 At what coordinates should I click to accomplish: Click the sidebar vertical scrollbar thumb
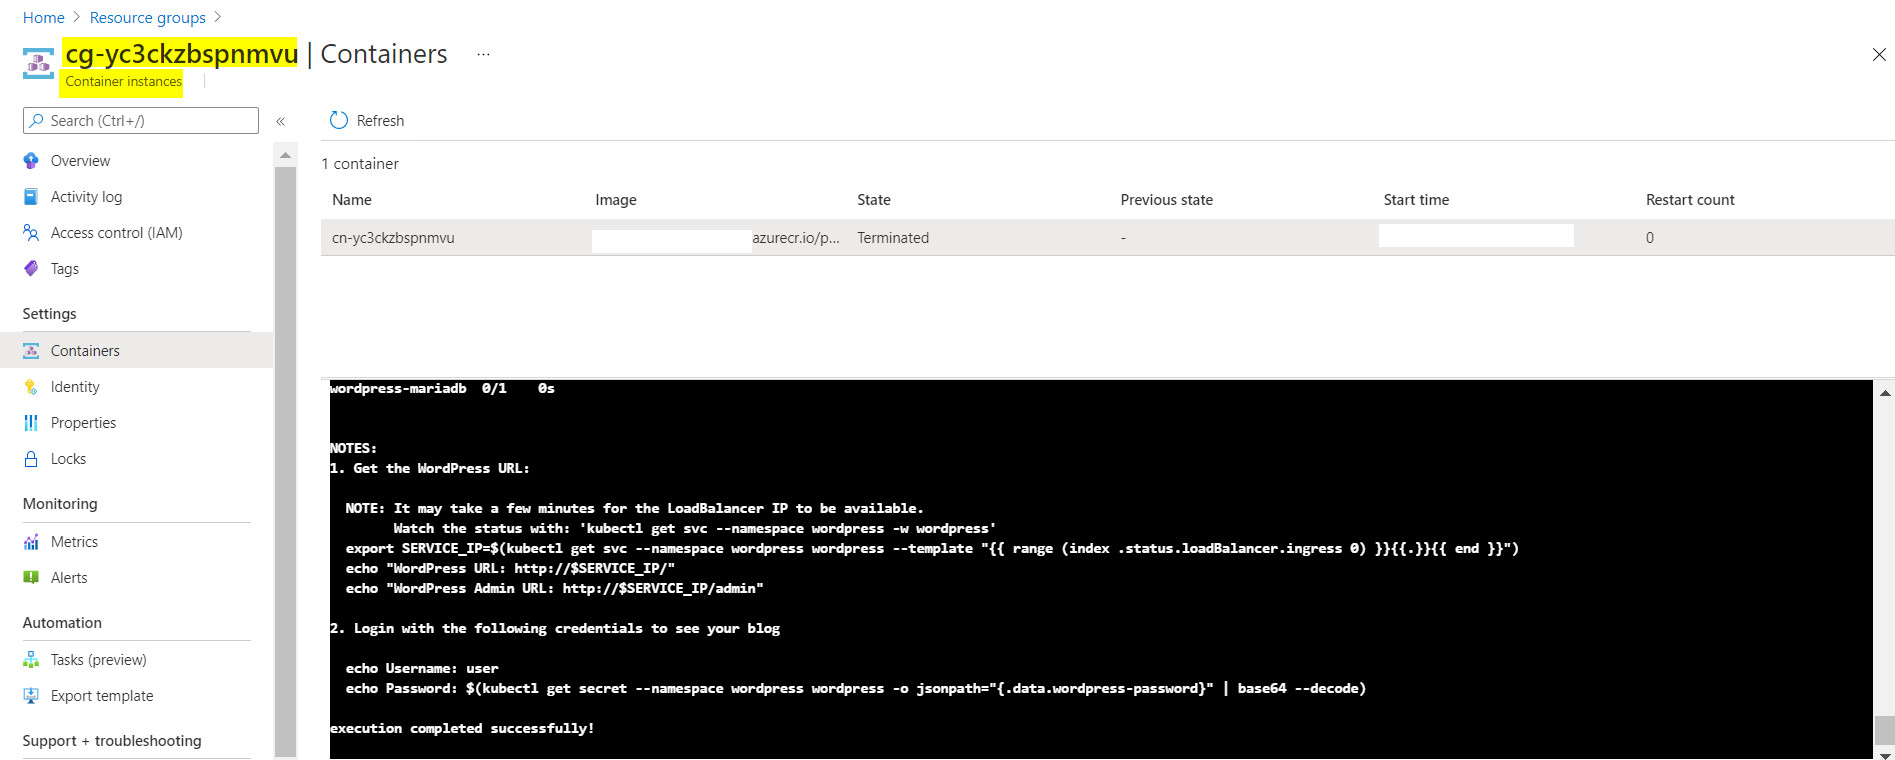pyautogui.click(x=285, y=462)
